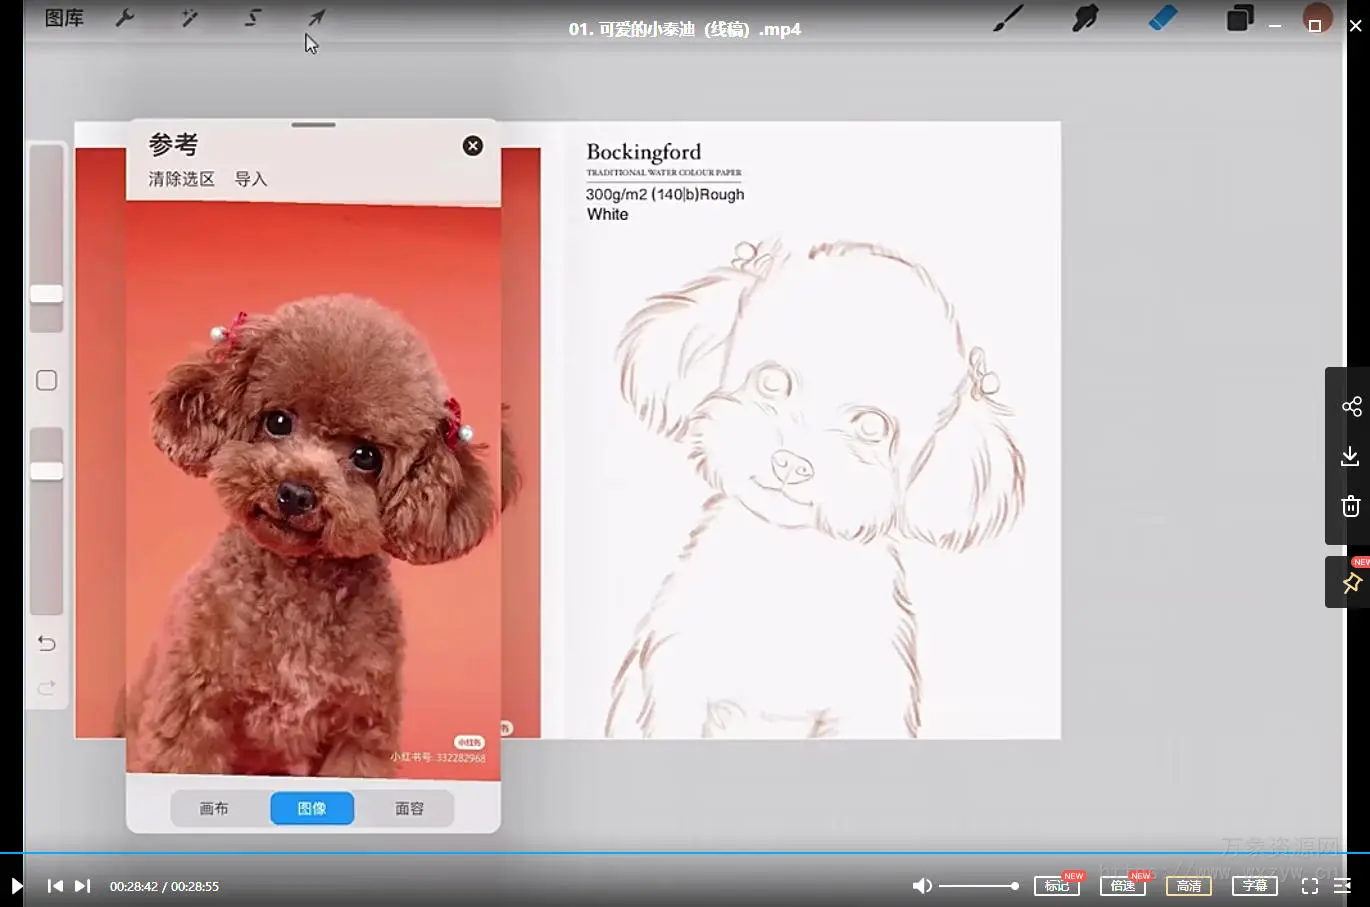1370x907 pixels.
Task: Click the video volume slider
Action: [978, 886]
